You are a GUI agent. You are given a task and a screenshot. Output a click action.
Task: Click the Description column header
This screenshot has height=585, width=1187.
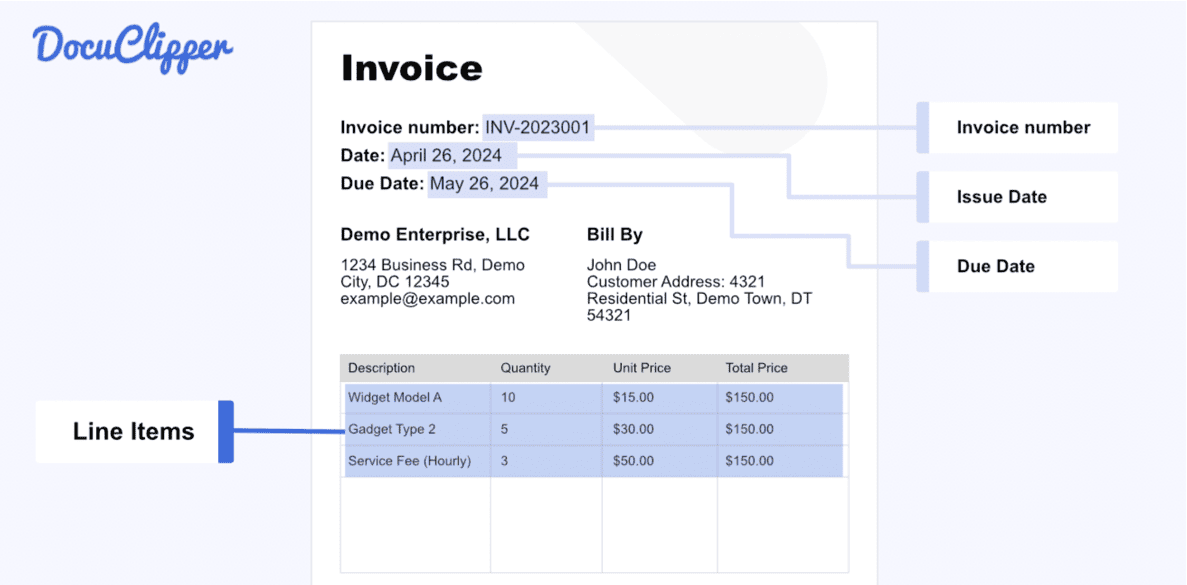[381, 368]
